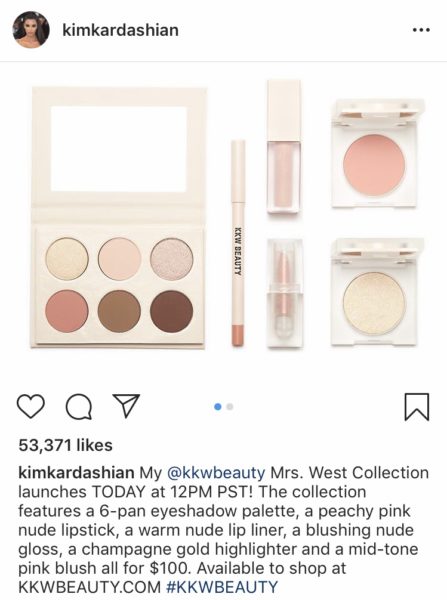447x600 pixels.
Task: Share post with paper plane icon
Action: [126, 405]
